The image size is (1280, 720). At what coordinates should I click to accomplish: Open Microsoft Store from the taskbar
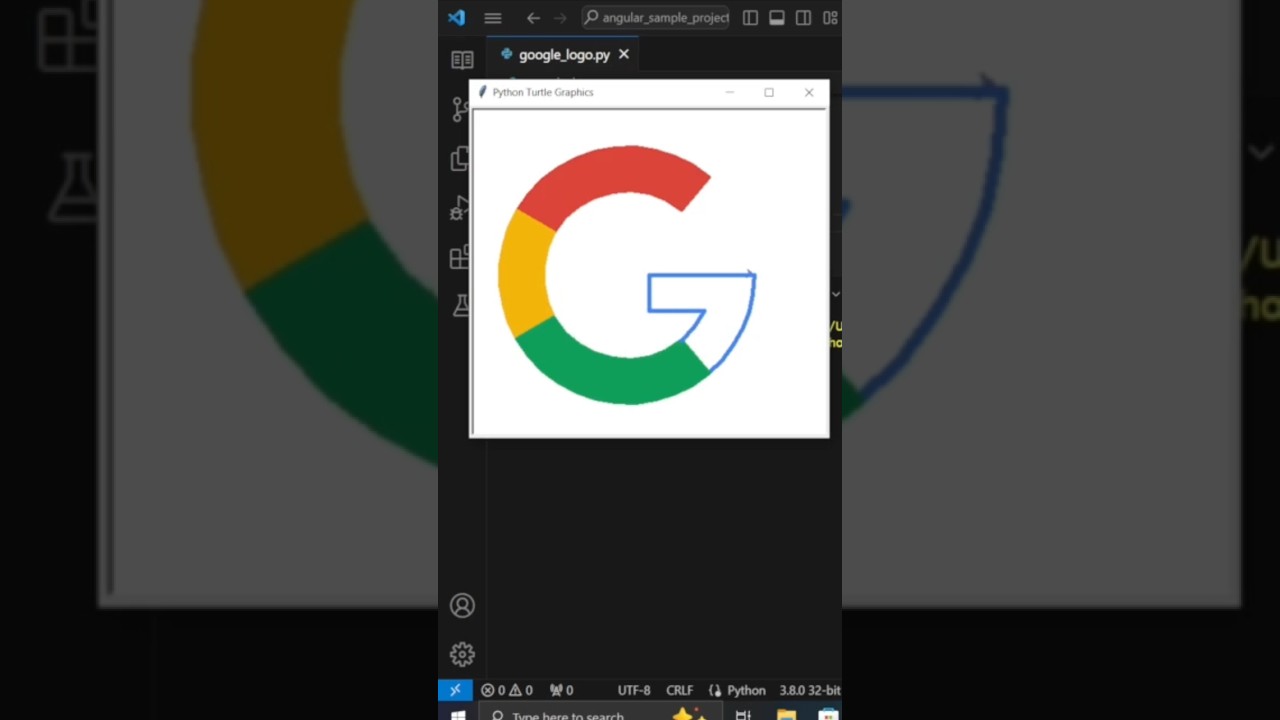[x=827, y=714]
